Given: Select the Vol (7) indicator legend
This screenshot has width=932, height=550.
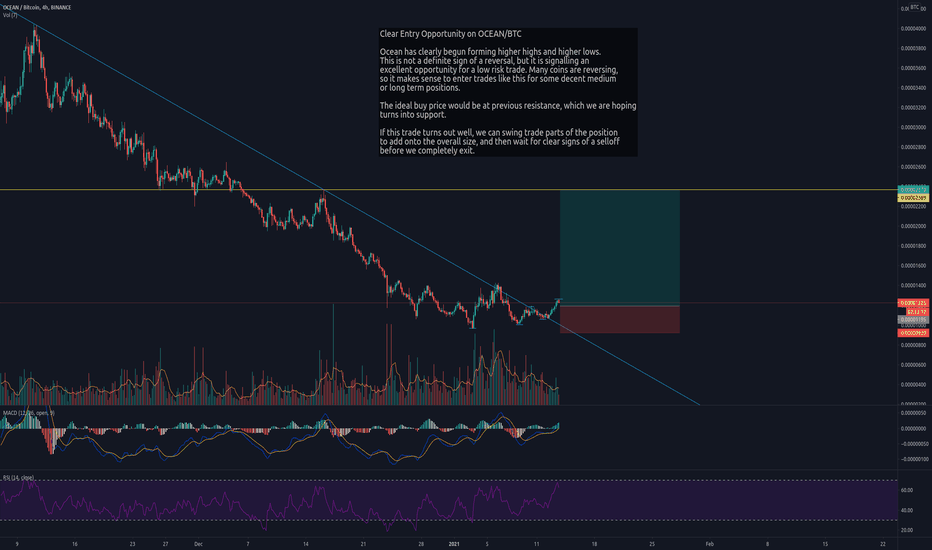Looking at the screenshot, I should pyautogui.click(x=10, y=15).
